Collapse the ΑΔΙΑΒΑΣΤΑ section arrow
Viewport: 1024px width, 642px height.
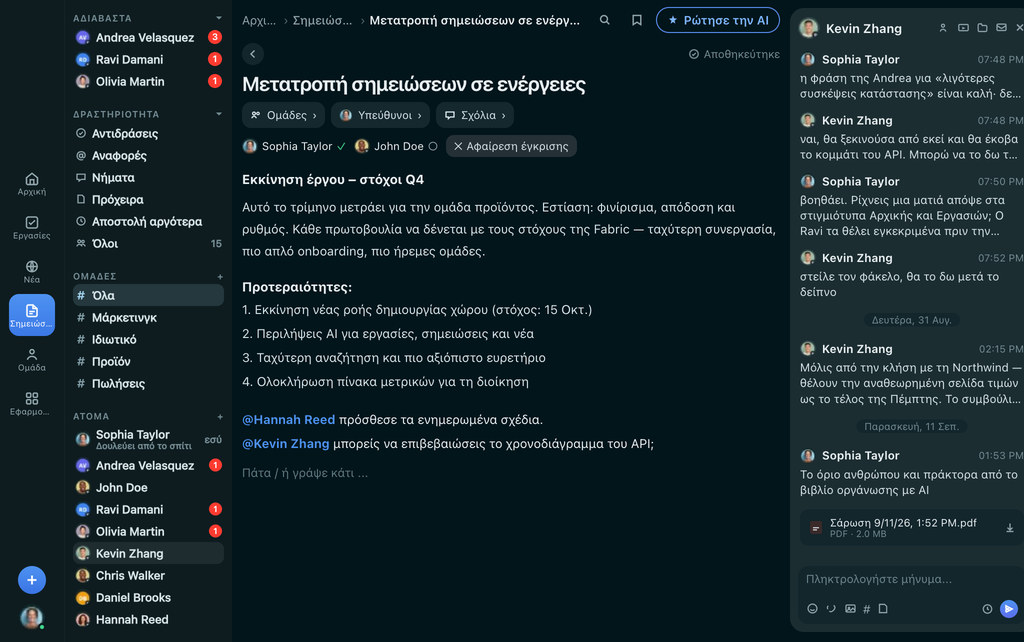click(x=219, y=18)
